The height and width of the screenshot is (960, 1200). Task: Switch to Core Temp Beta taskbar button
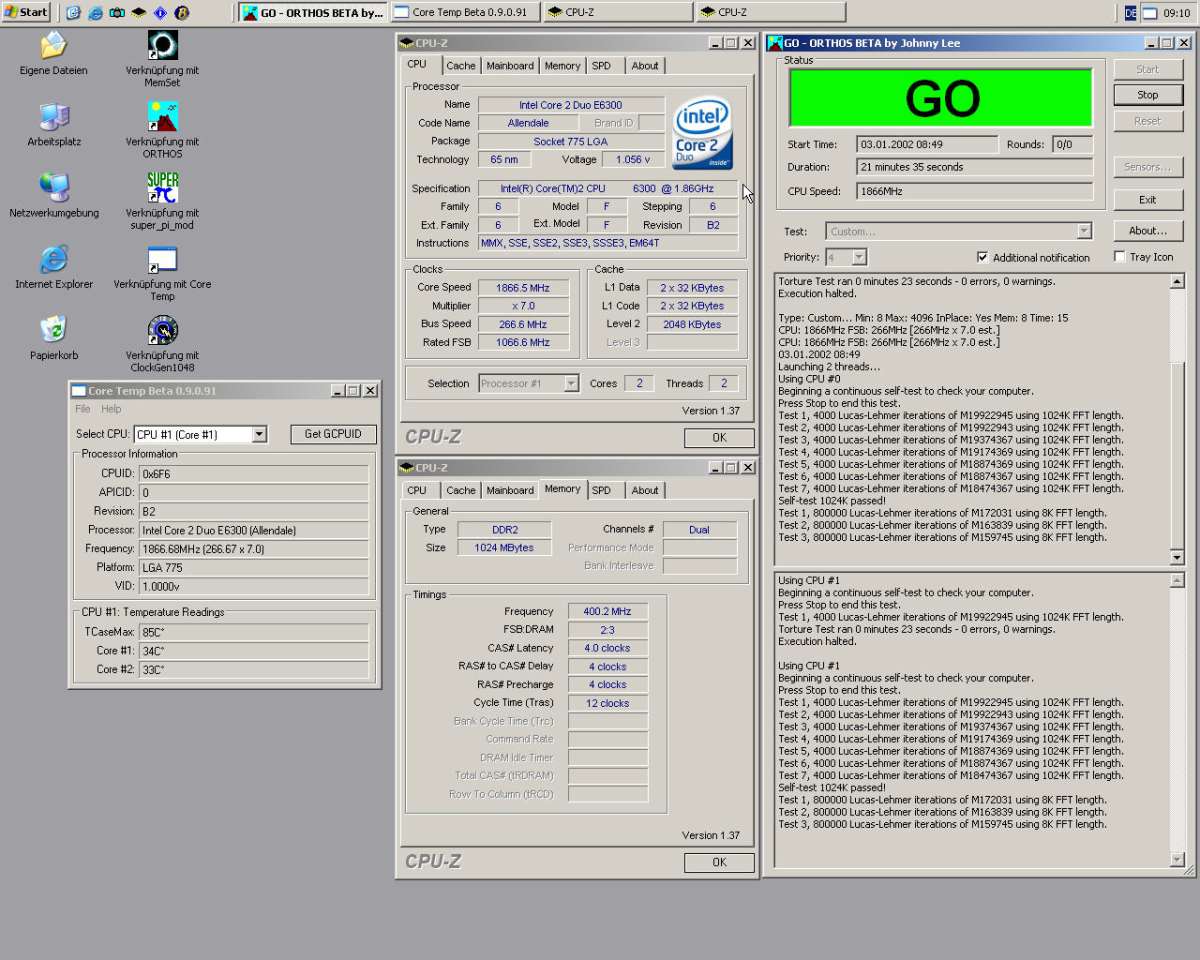(465, 12)
